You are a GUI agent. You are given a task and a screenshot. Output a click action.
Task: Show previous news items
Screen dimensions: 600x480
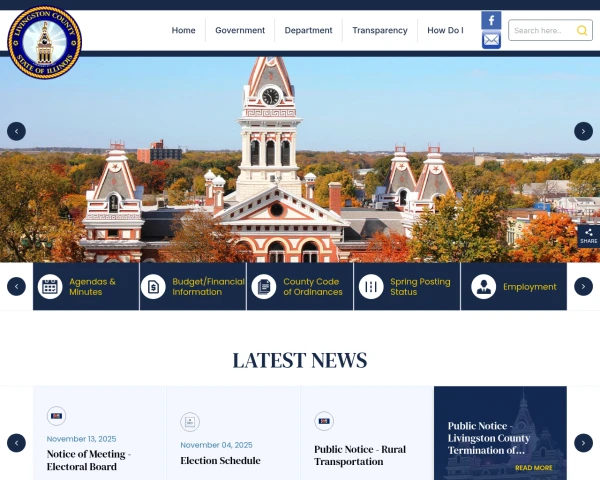click(x=16, y=443)
